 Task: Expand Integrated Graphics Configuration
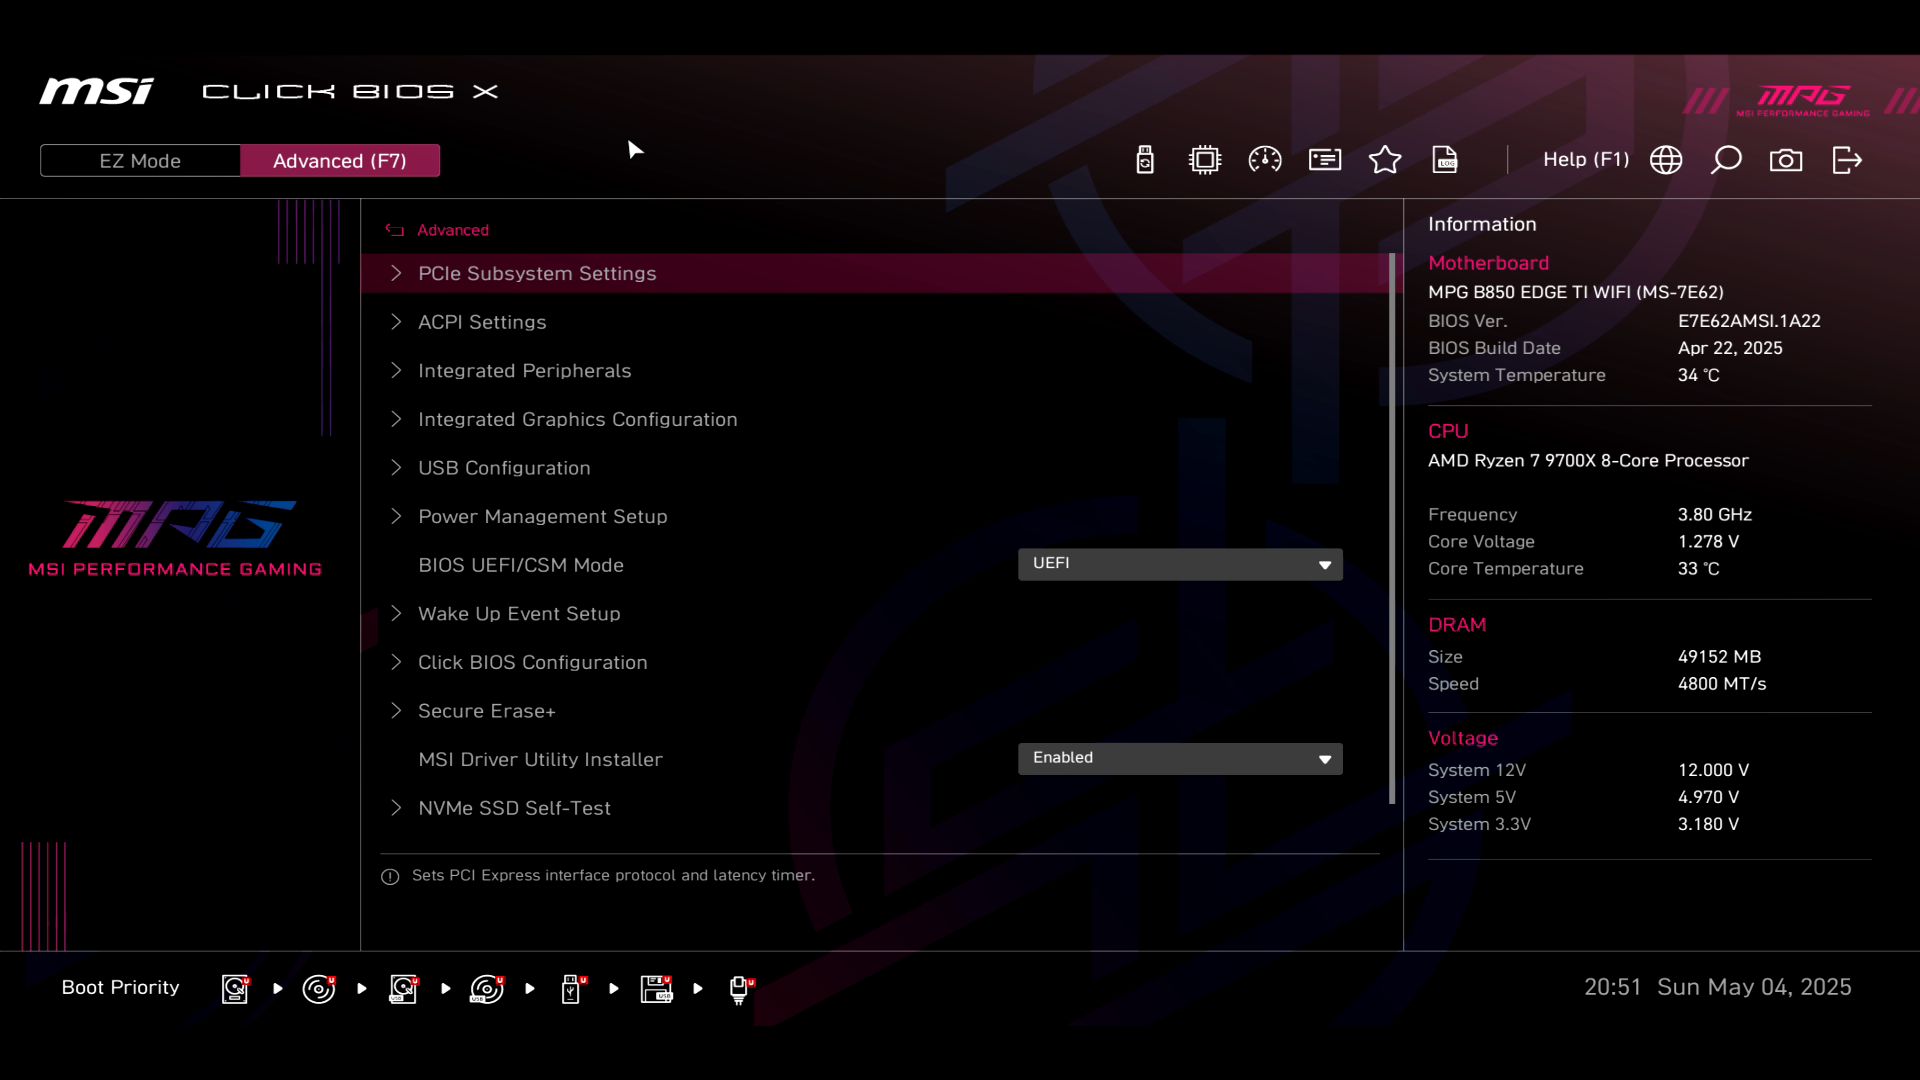[x=577, y=419]
